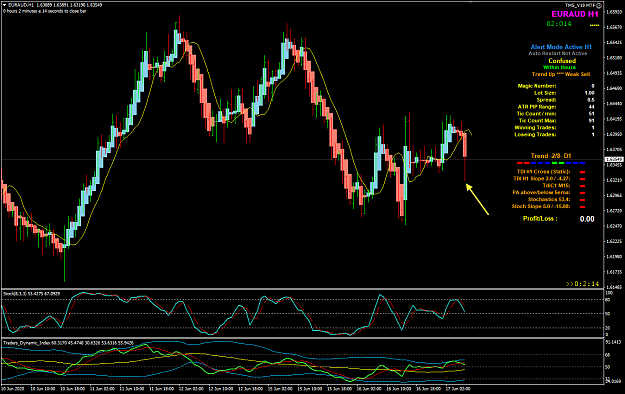Click the 'Magic Number:' label

(x=537, y=86)
